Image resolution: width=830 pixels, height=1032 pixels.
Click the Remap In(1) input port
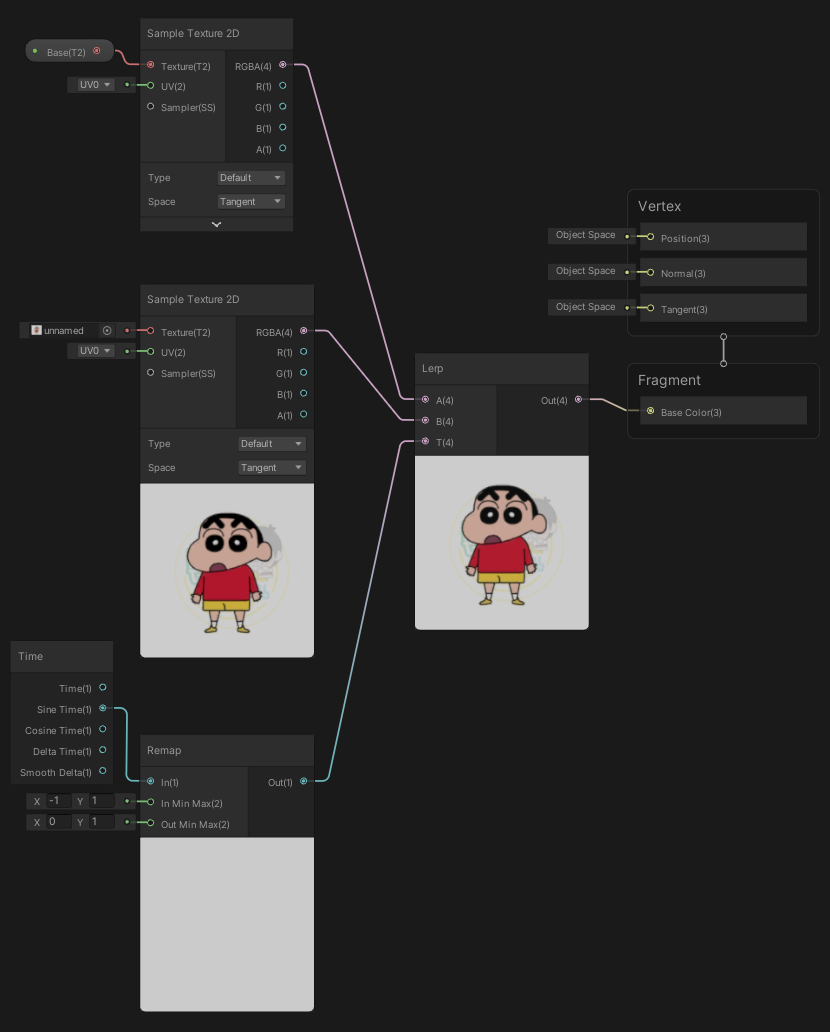(x=151, y=781)
